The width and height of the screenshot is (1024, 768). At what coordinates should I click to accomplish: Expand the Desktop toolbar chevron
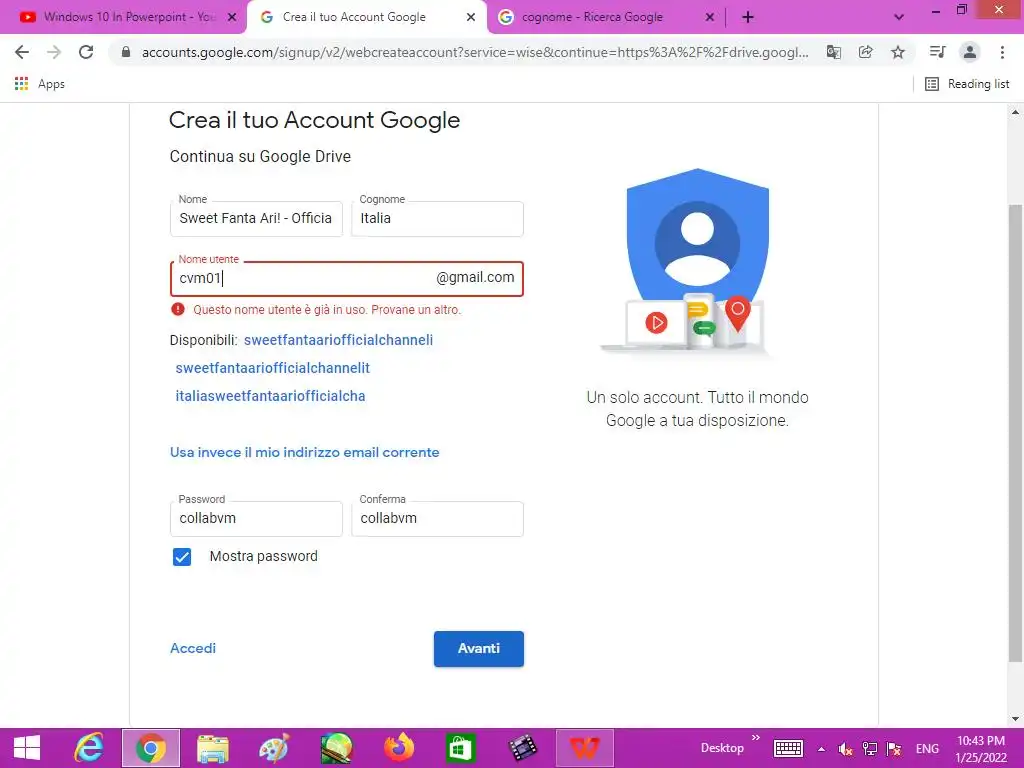click(x=756, y=738)
